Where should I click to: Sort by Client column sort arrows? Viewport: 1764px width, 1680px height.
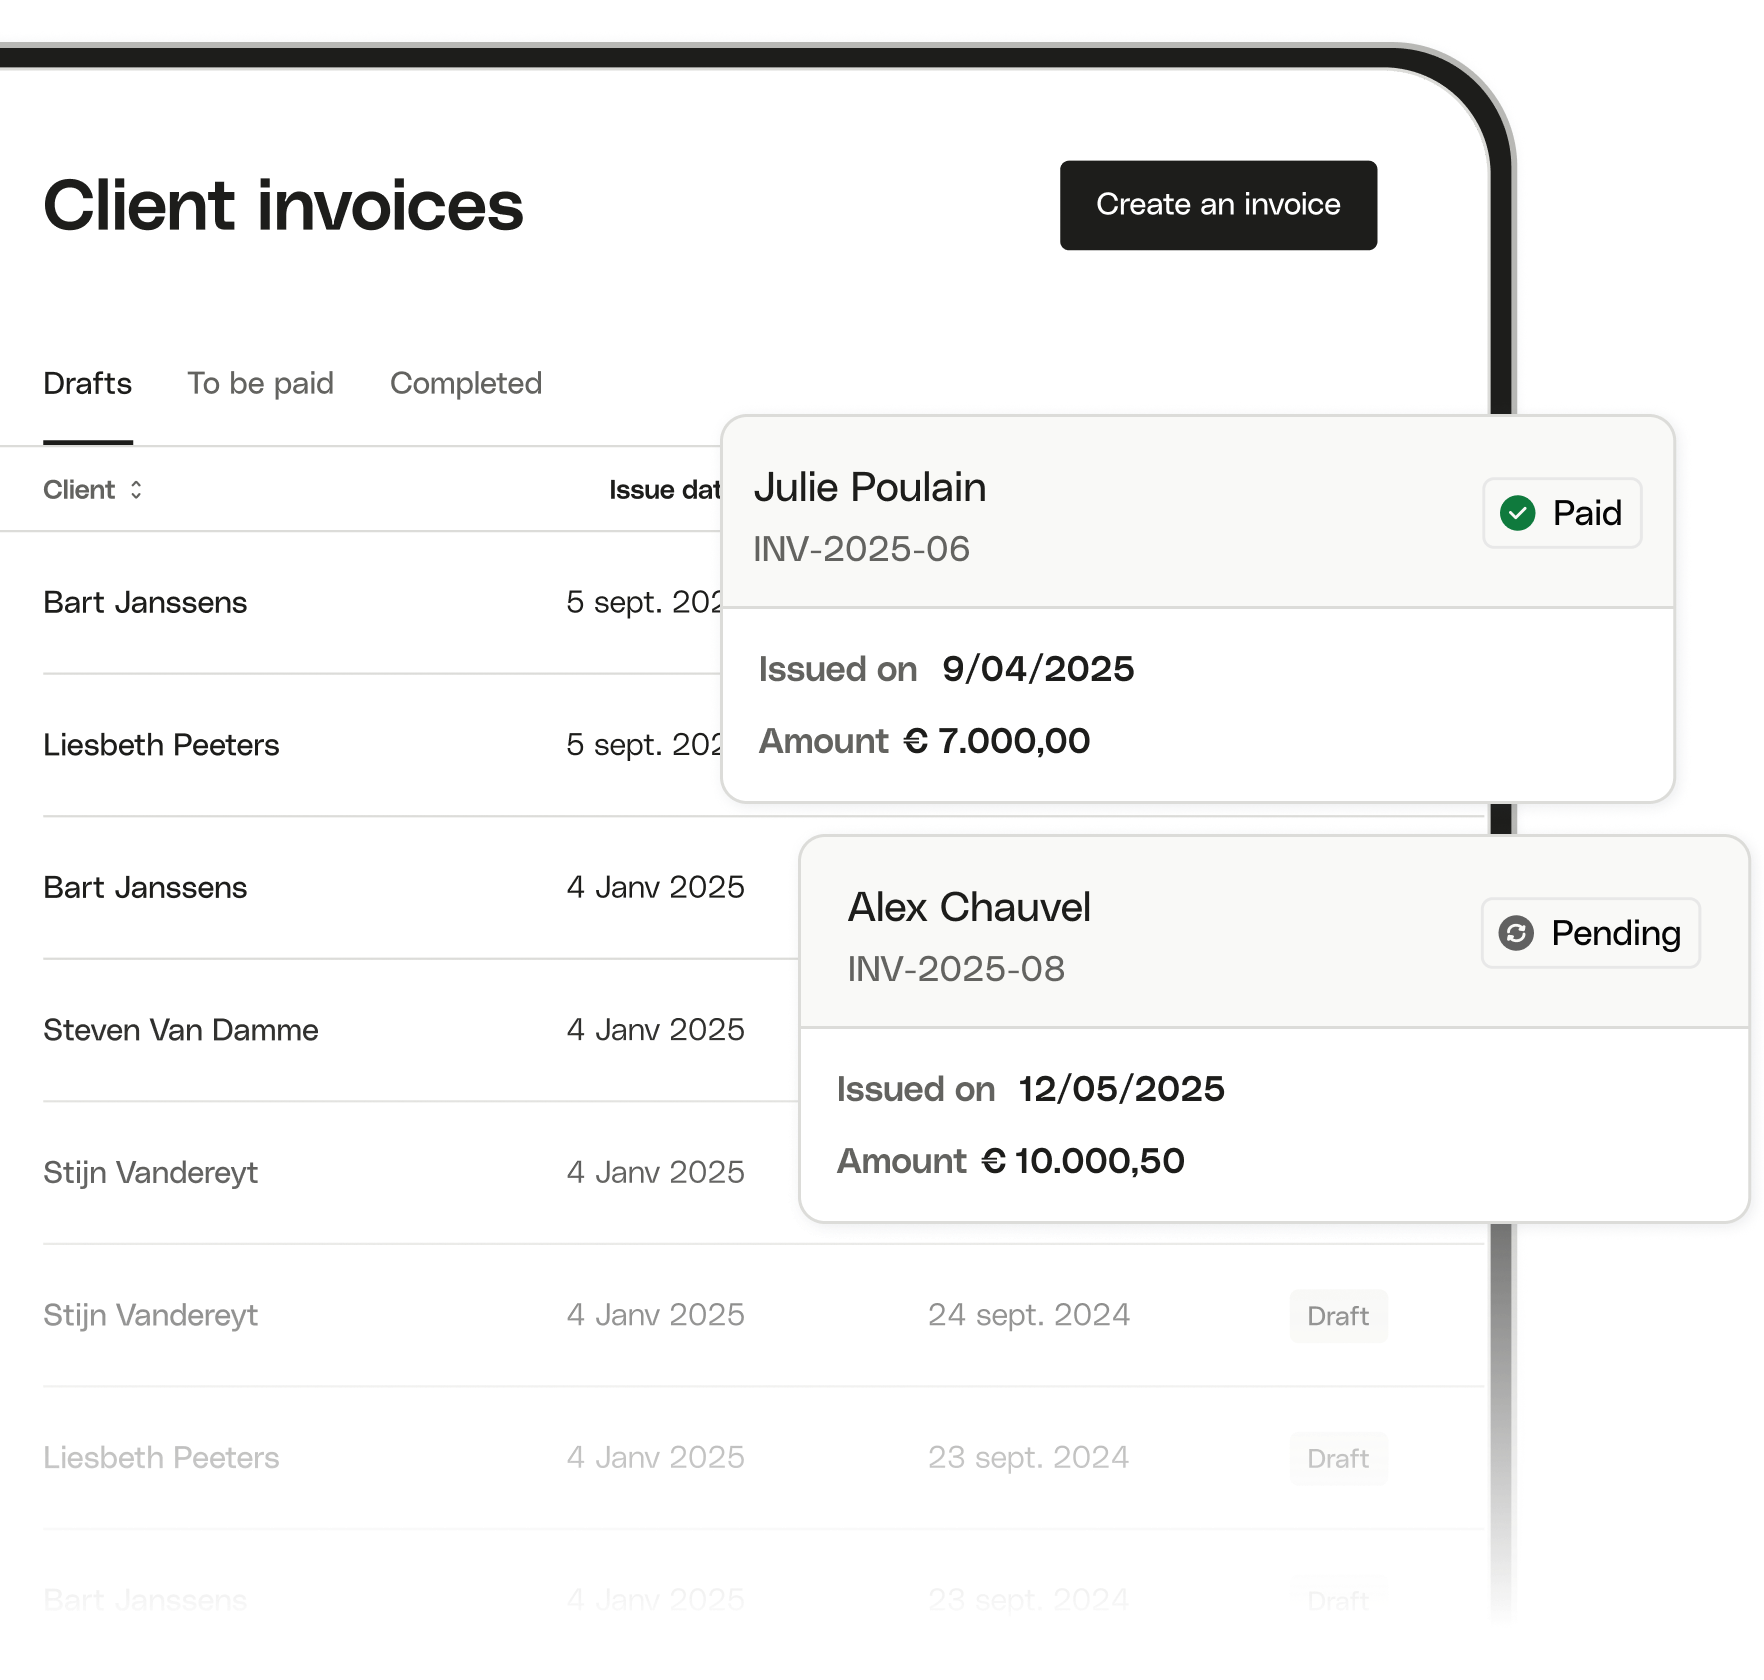[x=136, y=490]
